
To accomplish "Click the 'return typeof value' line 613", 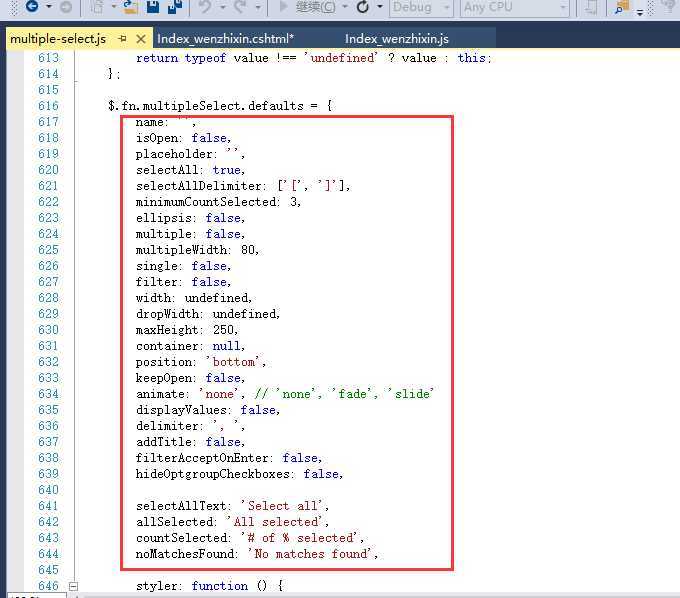I will coord(314,58).
